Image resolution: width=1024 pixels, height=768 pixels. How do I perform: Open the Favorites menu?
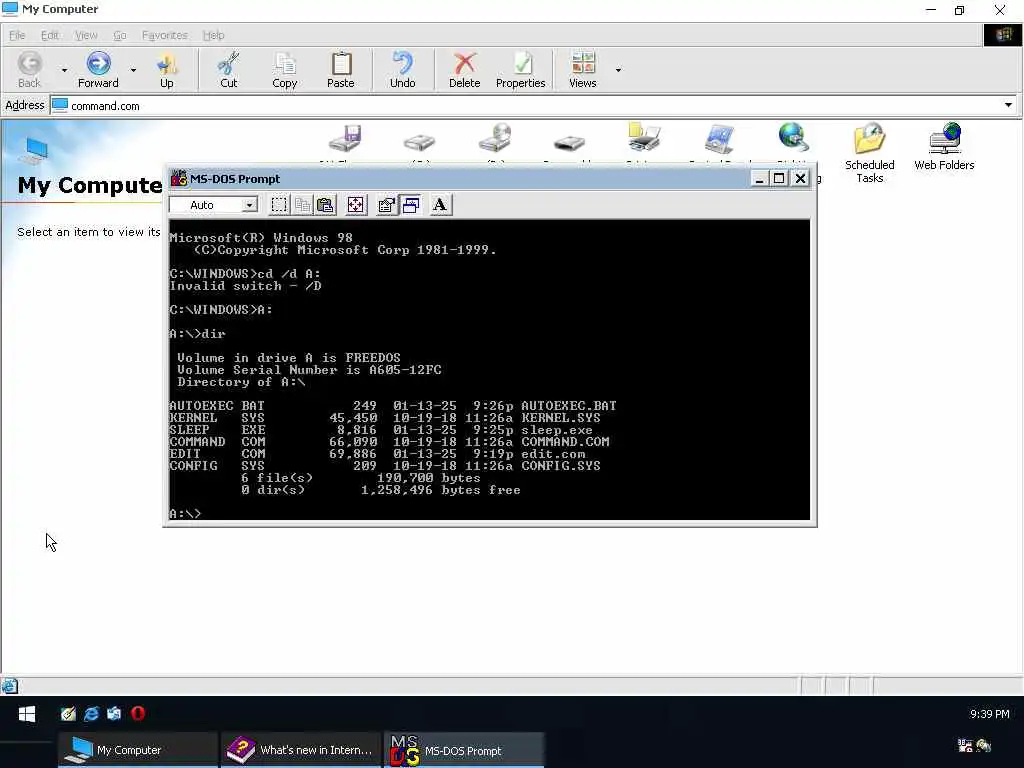click(165, 35)
